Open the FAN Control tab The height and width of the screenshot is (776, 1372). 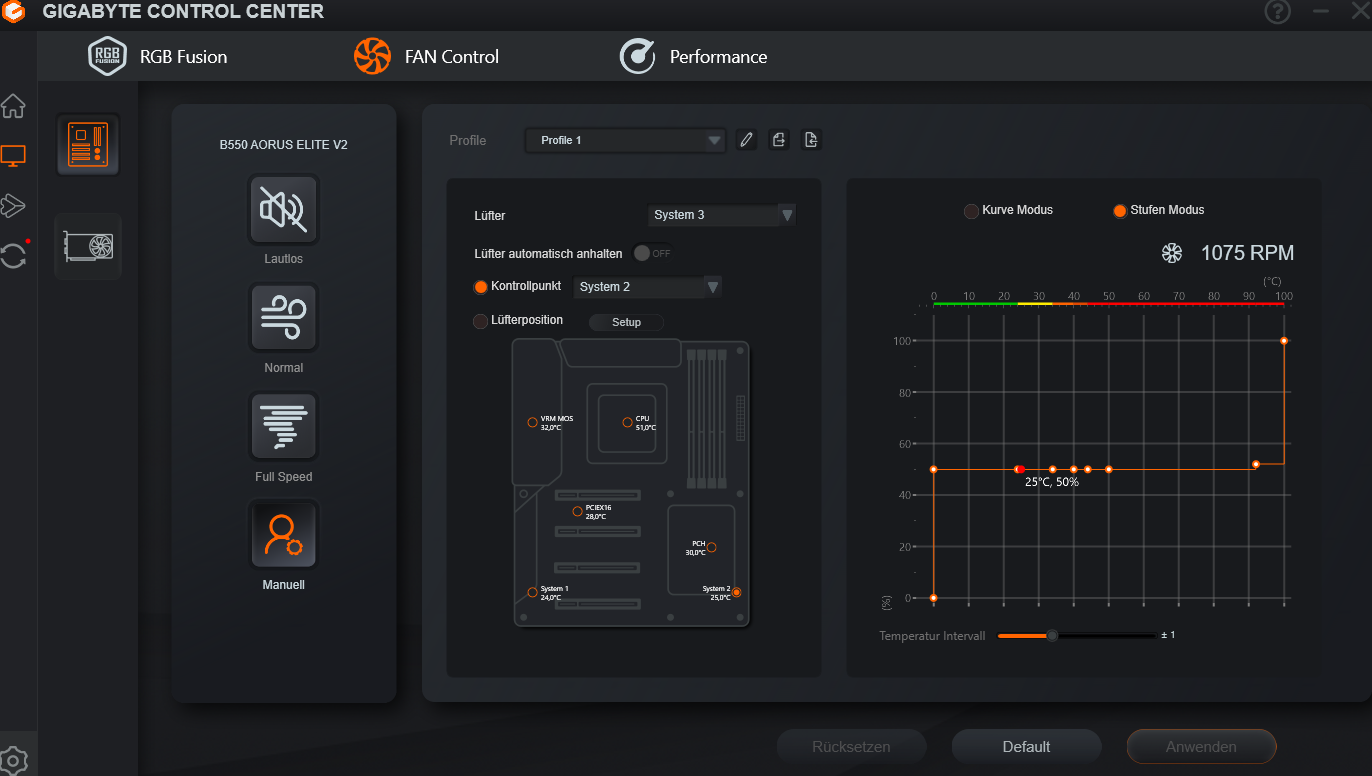pyautogui.click(x=426, y=56)
